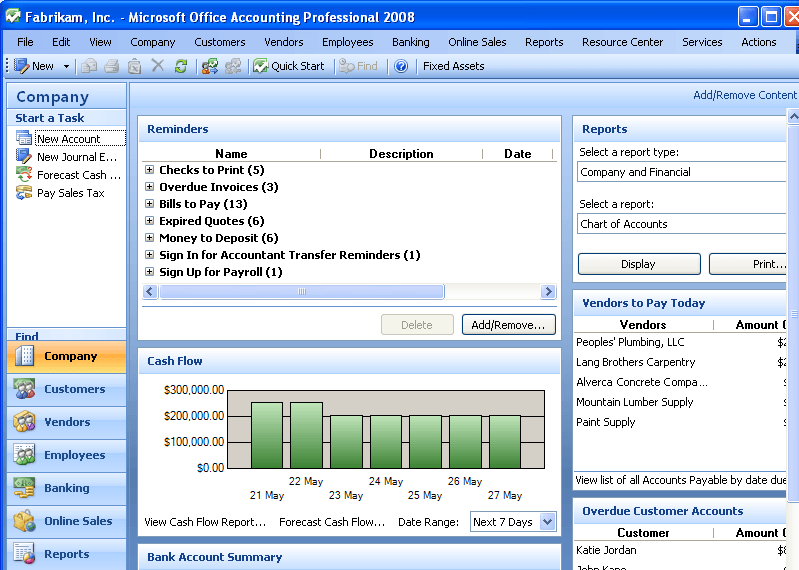Image resolution: width=799 pixels, height=570 pixels.
Task: Click the Online Sales navigation pane icon
Action: [x=24, y=521]
